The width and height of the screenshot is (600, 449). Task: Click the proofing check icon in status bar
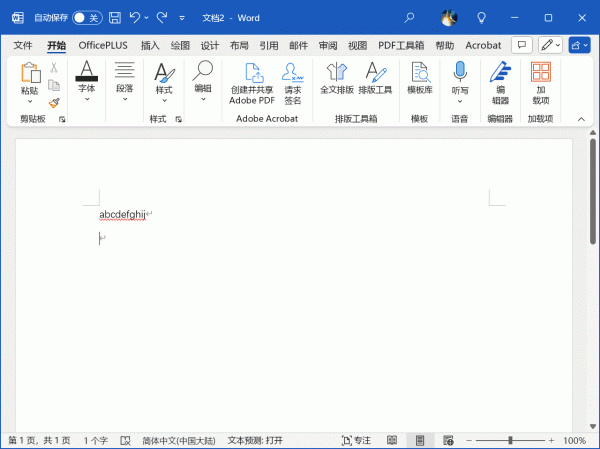point(125,441)
